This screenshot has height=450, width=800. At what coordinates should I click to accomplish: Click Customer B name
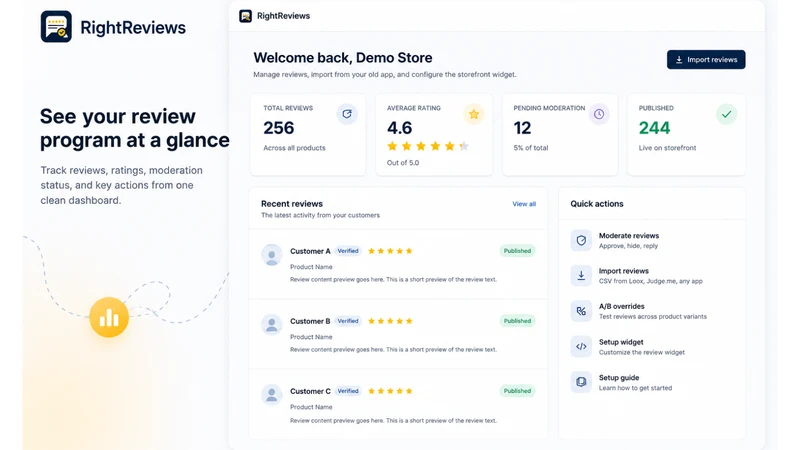click(310, 321)
